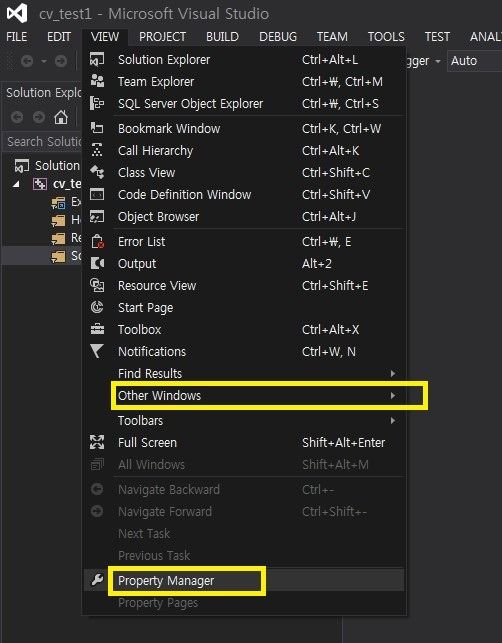Screen dimensions: 502x643
Task: Click Solution Explorer forward arrow icon
Action: point(39,118)
